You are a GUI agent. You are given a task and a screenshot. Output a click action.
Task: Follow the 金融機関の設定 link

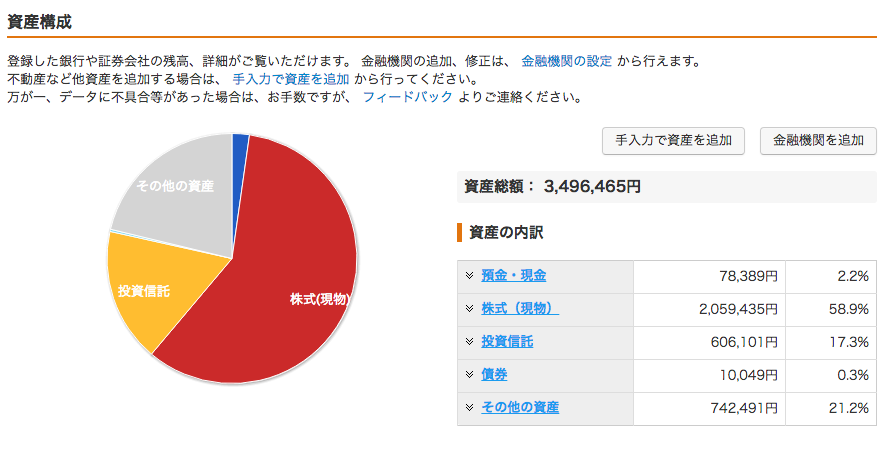(x=566, y=61)
